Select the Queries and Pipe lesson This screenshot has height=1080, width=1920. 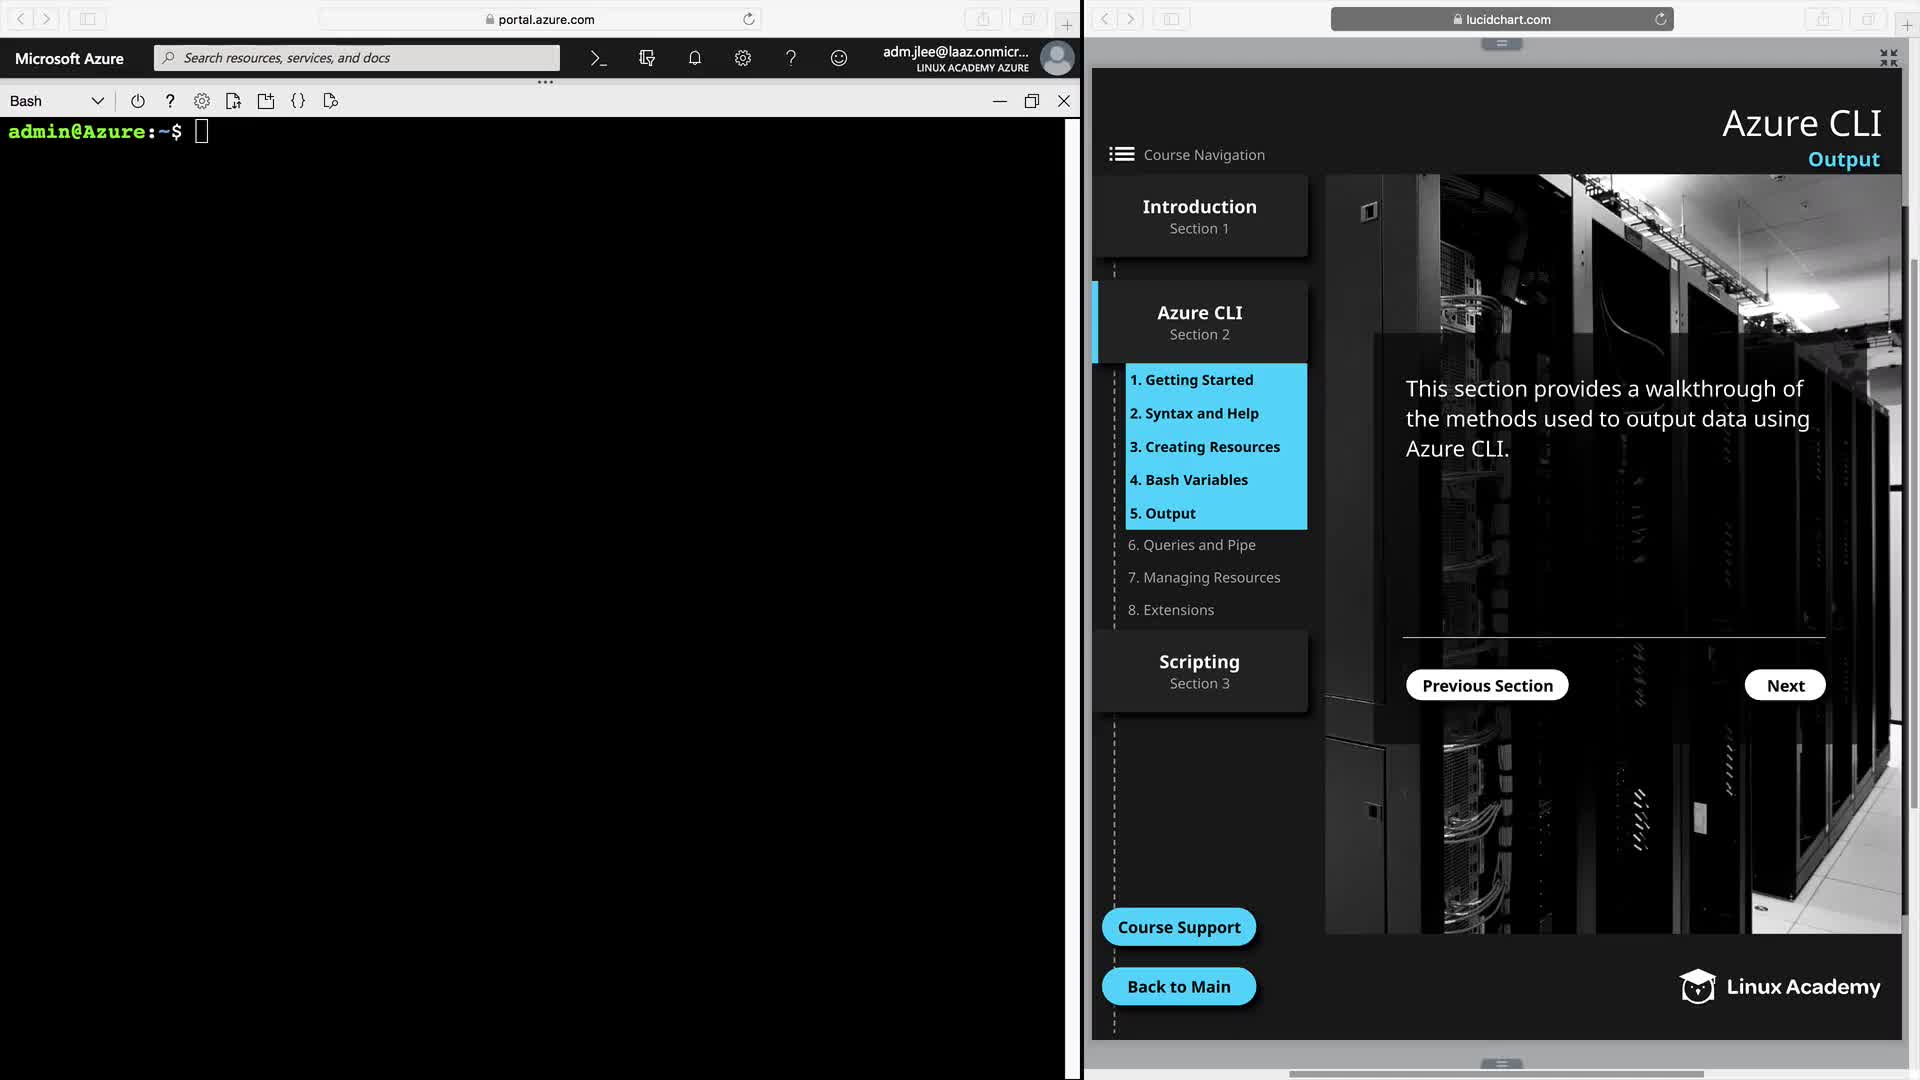(x=1191, y=545)
